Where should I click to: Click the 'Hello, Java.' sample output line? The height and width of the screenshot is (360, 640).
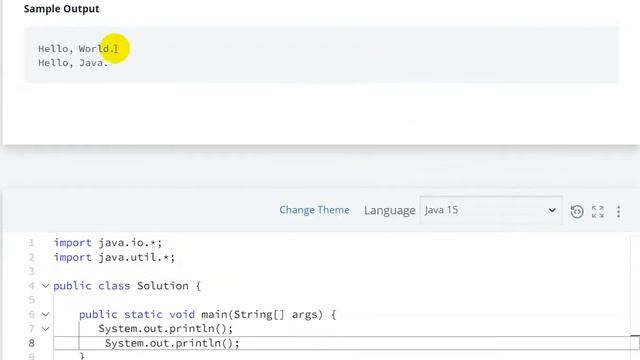(73, 63)
